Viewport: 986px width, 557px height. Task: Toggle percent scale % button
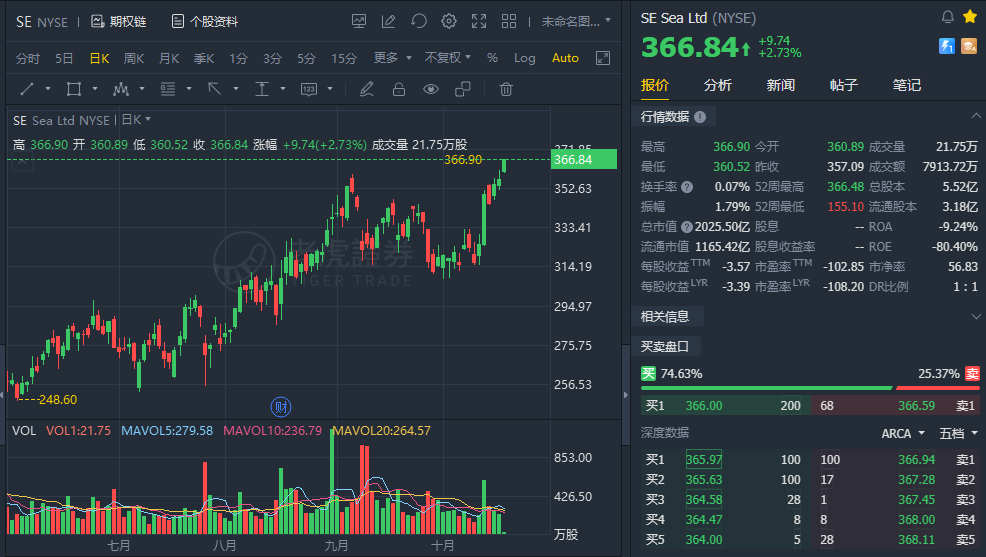492,58
